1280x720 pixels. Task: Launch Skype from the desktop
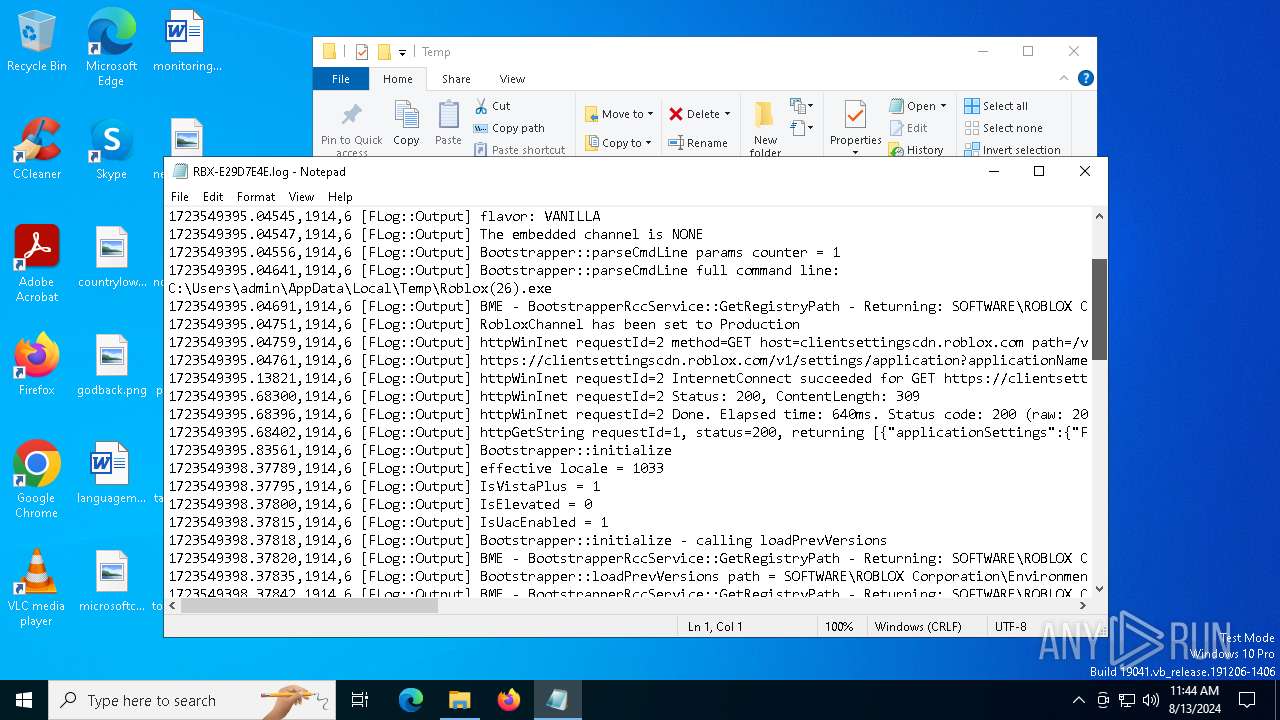click(111, 149)
